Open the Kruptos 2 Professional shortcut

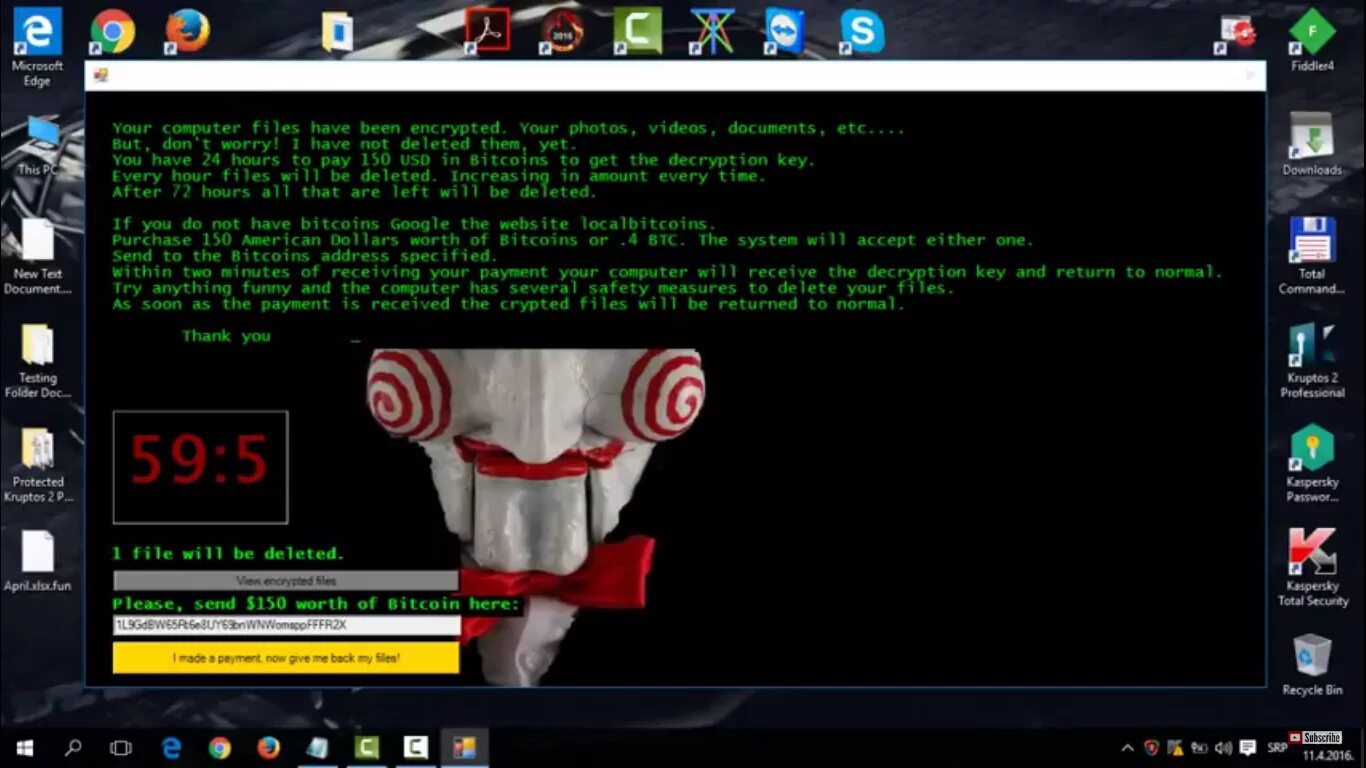(1312, 360)
